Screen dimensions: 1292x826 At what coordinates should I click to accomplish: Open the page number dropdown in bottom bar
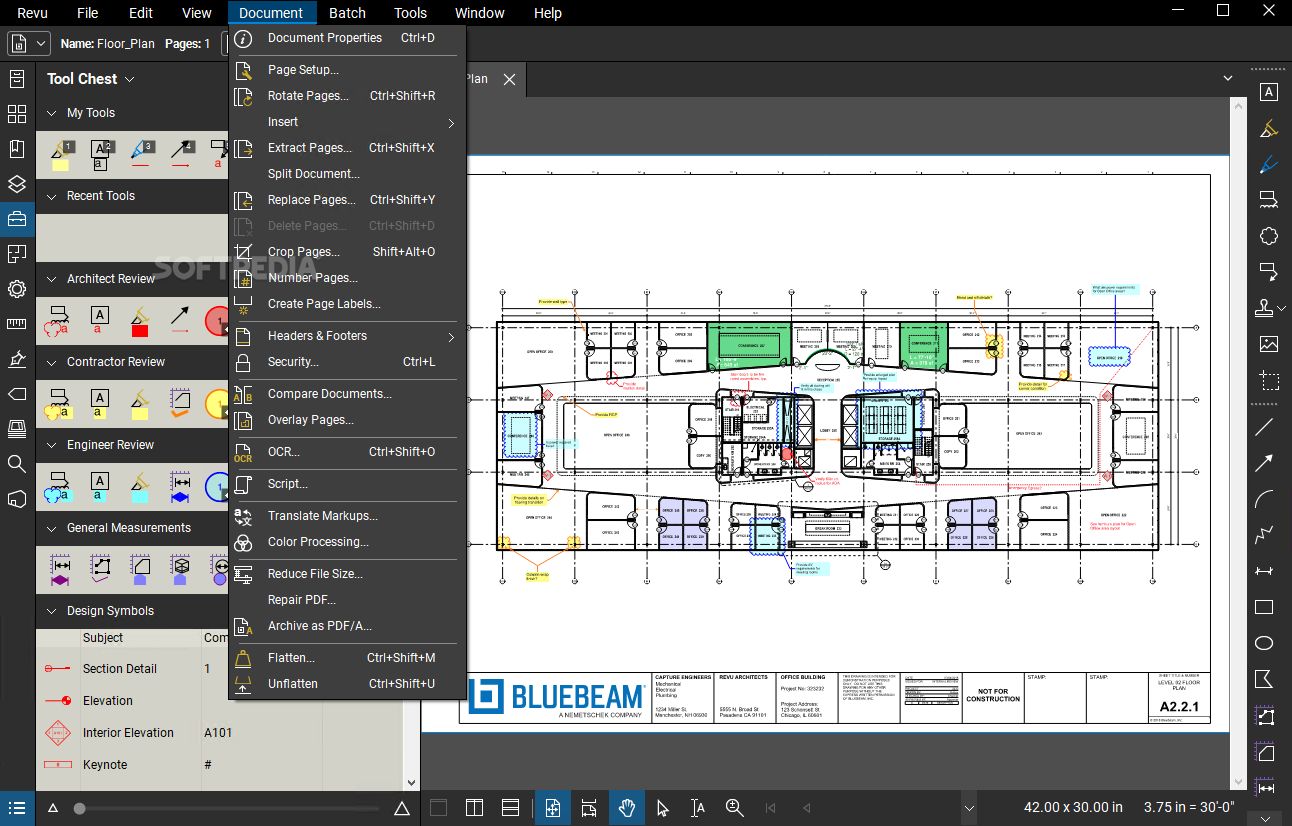968,808
